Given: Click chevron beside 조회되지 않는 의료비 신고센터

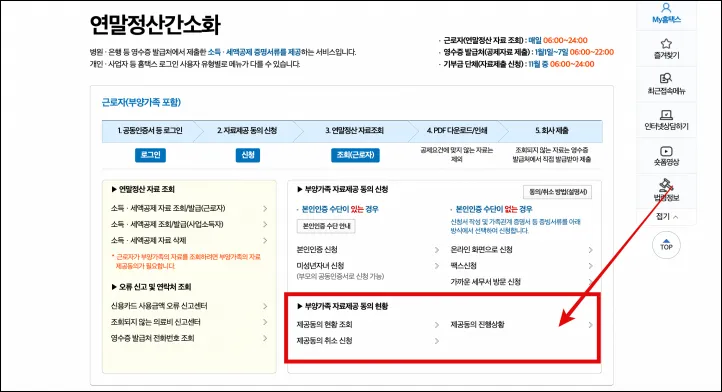Looking at the screenshot, I should 265,322.
